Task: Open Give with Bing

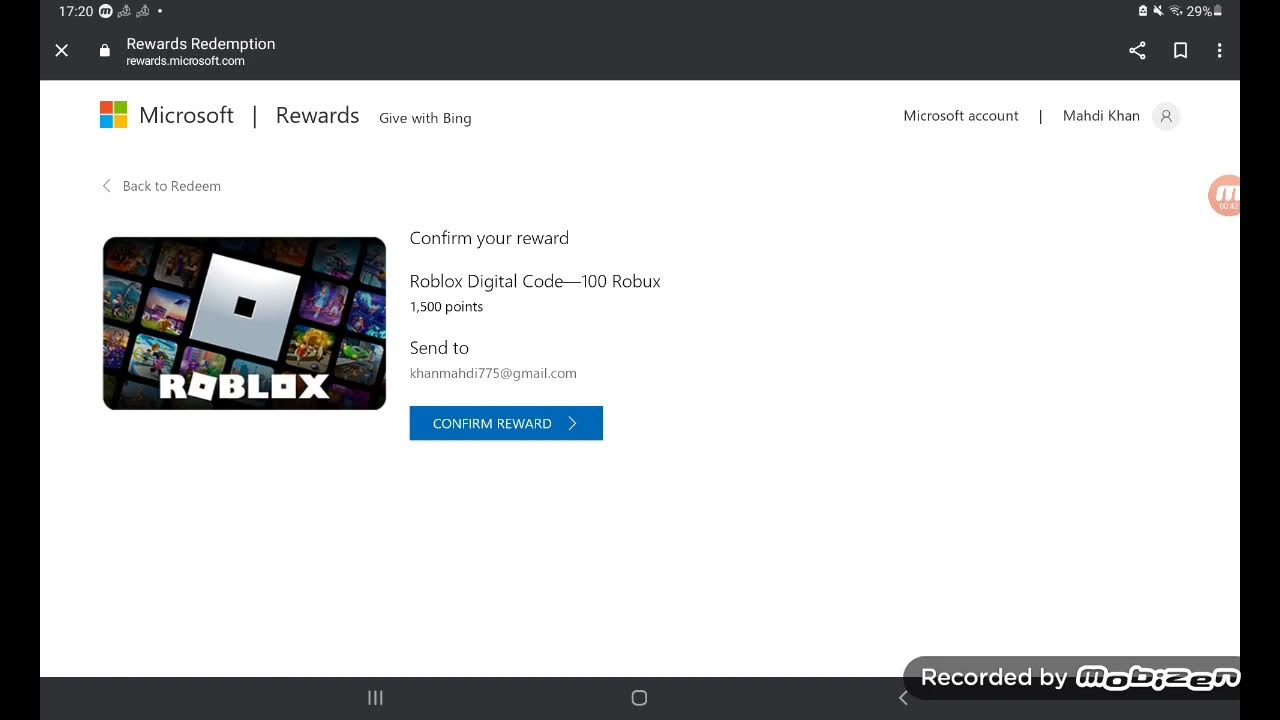Action: [x=425, y=118]
